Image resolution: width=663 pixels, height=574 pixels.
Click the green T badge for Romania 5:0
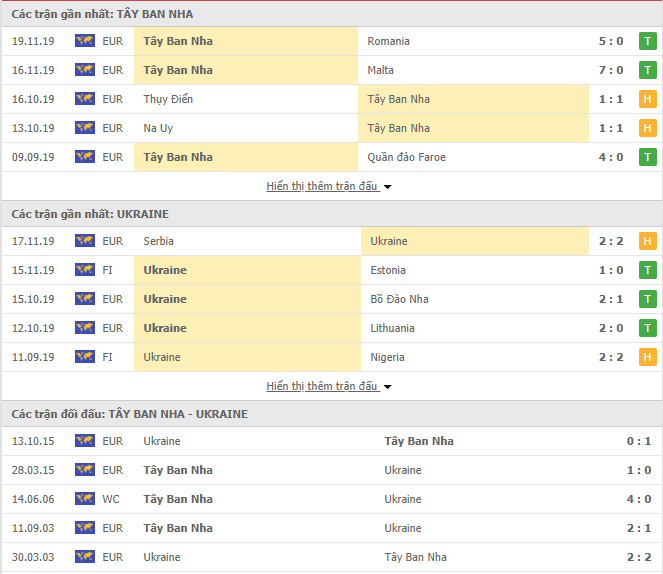[x=647, y=41]
